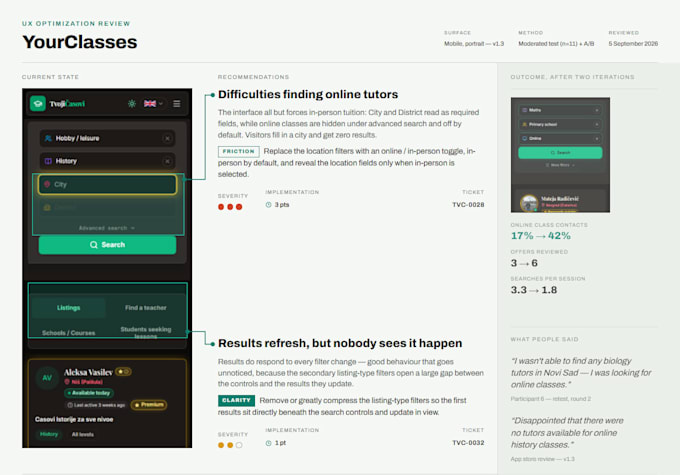680x475 pixels.
Task: Click Moderated test (n=11) + A/B text
Action: click(556, 44)
